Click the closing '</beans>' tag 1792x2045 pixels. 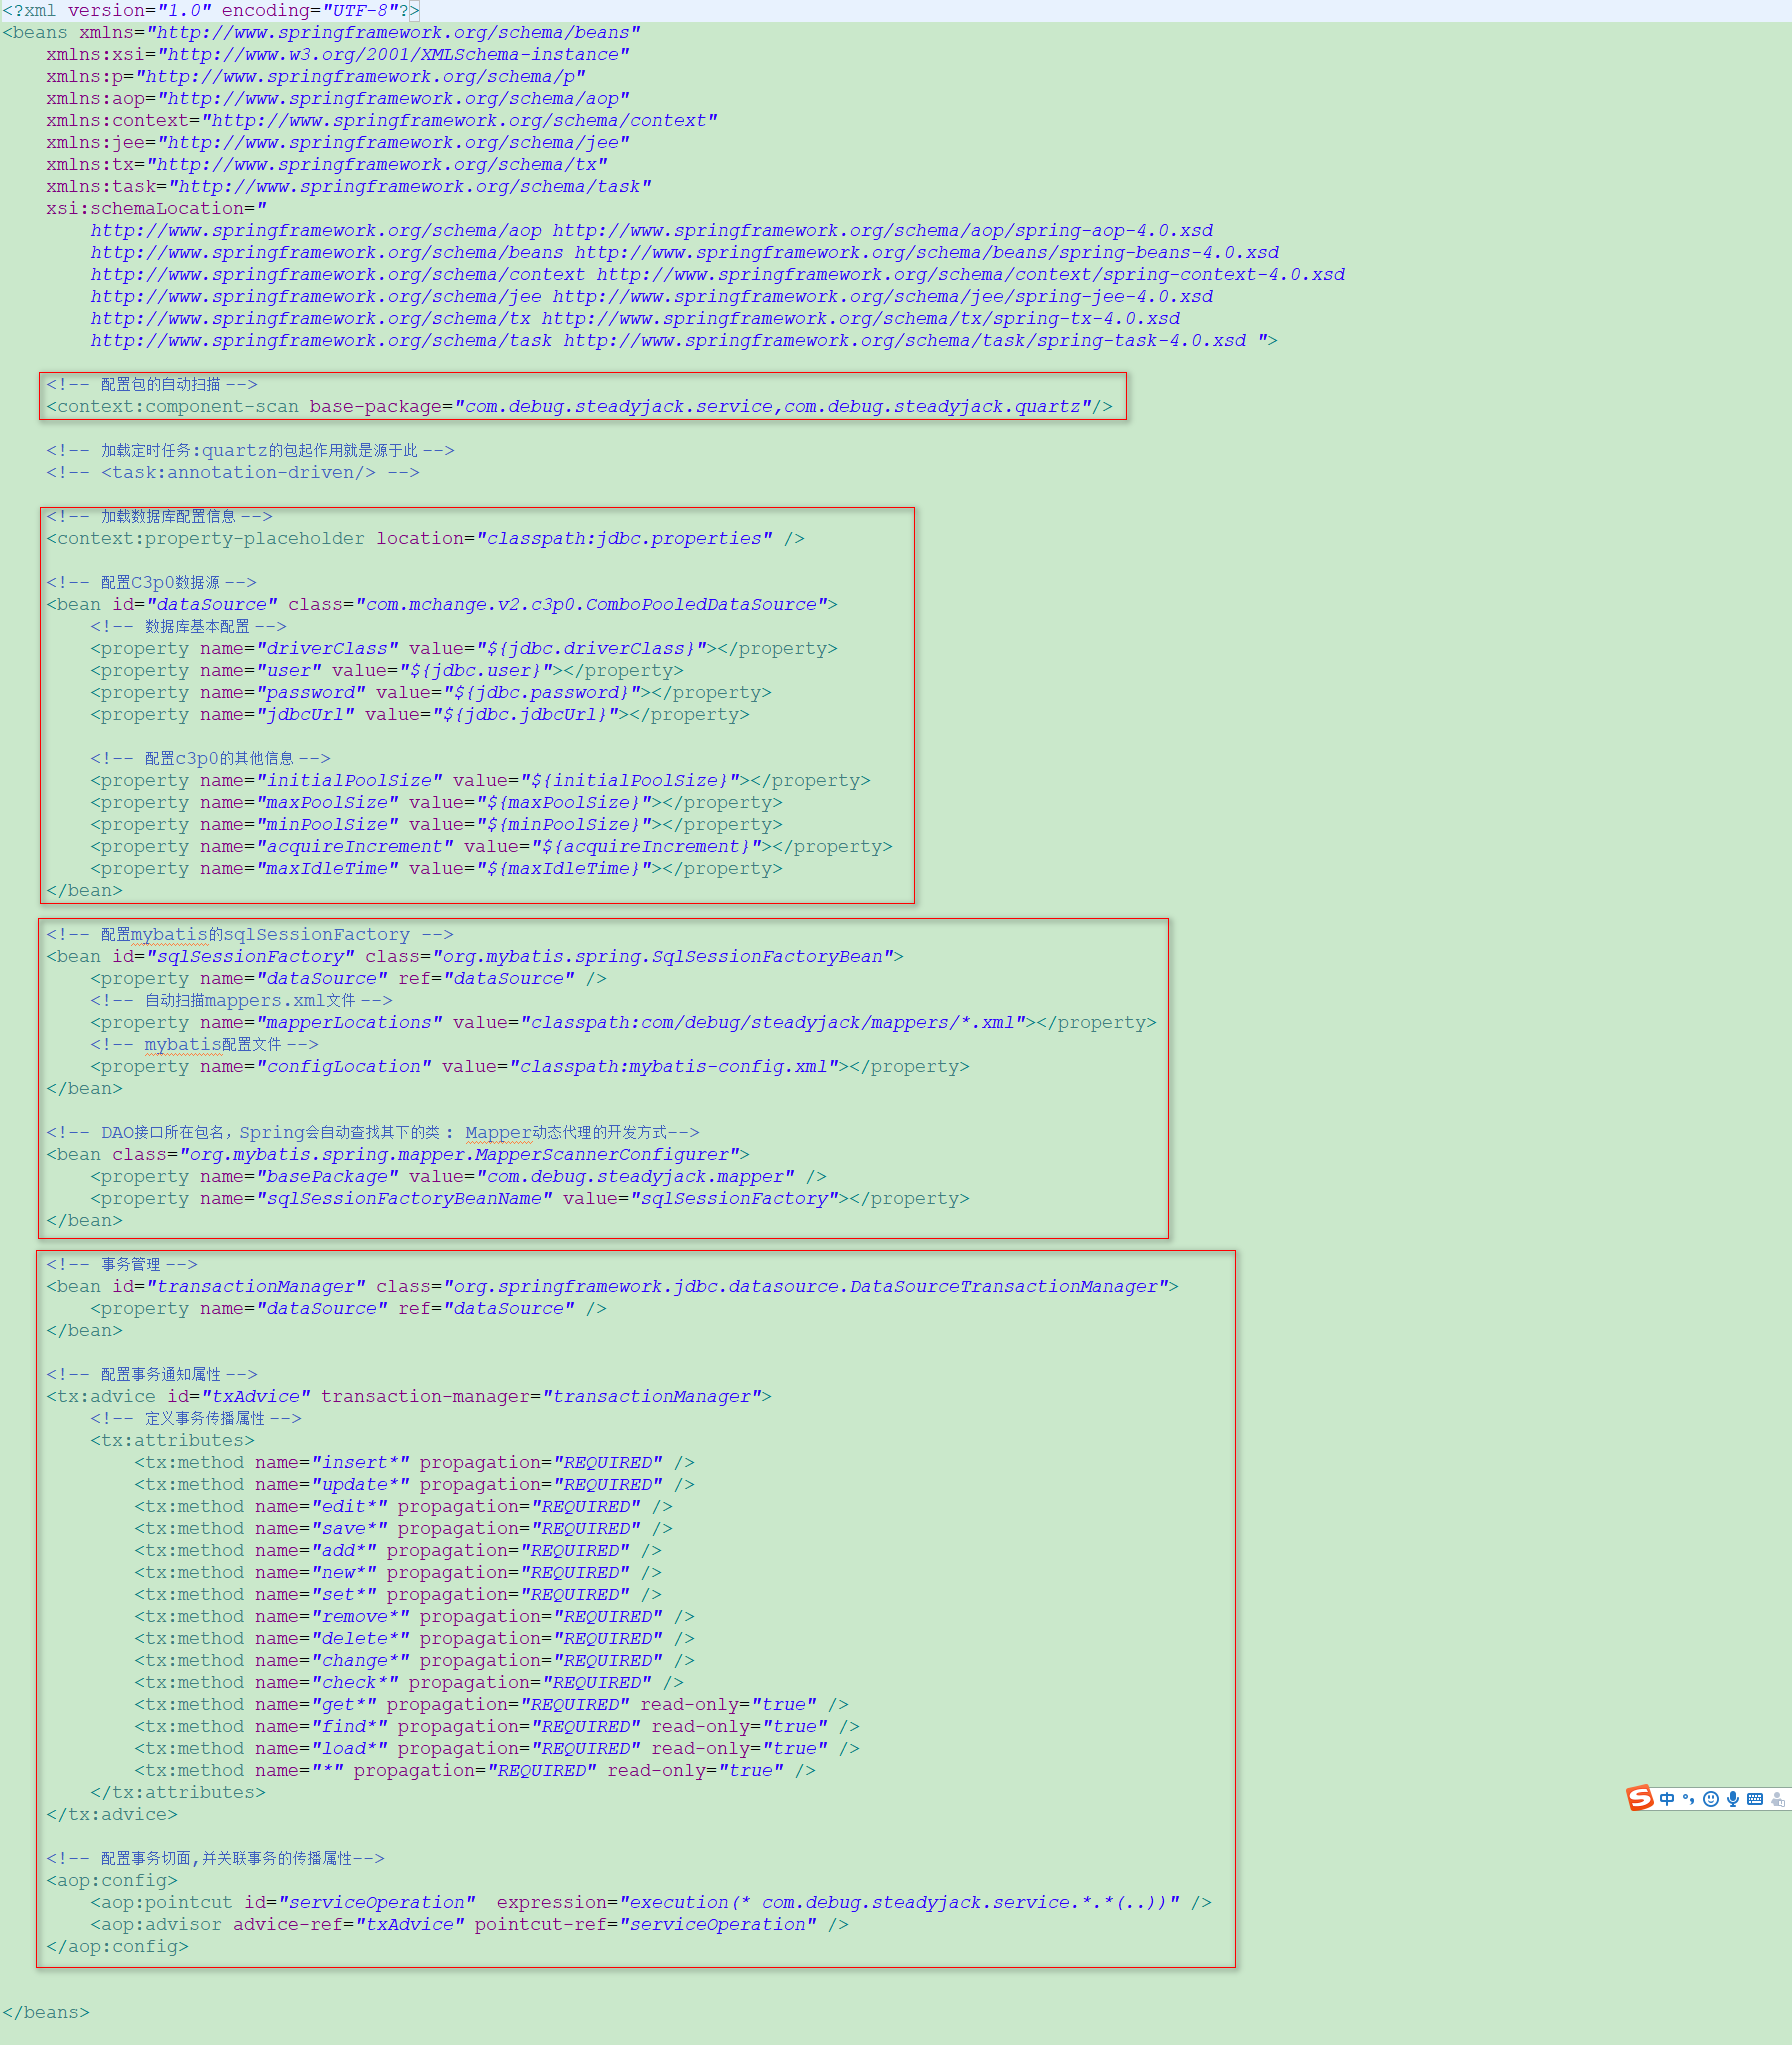46,2013
